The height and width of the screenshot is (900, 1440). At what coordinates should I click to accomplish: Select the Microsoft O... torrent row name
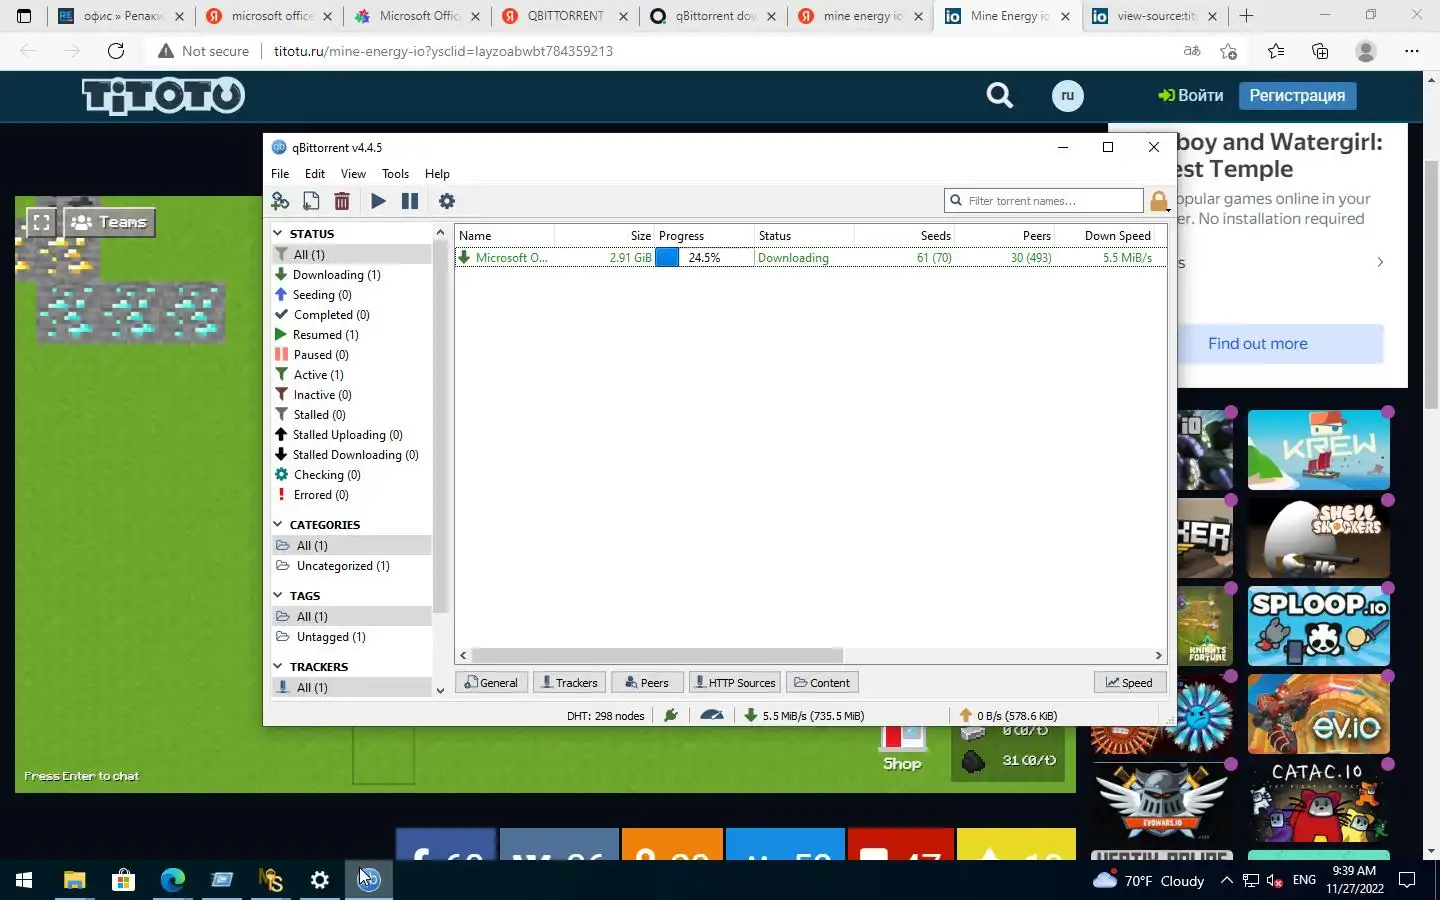[511, 257]
